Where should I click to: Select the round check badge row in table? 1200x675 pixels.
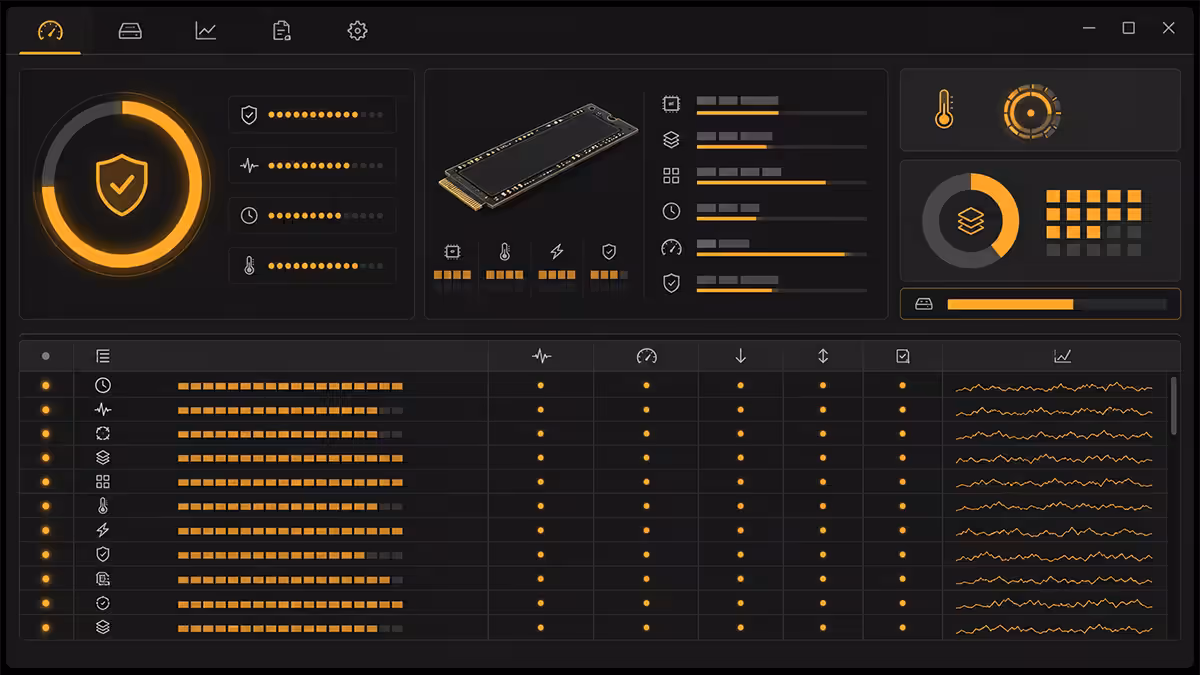593,603
